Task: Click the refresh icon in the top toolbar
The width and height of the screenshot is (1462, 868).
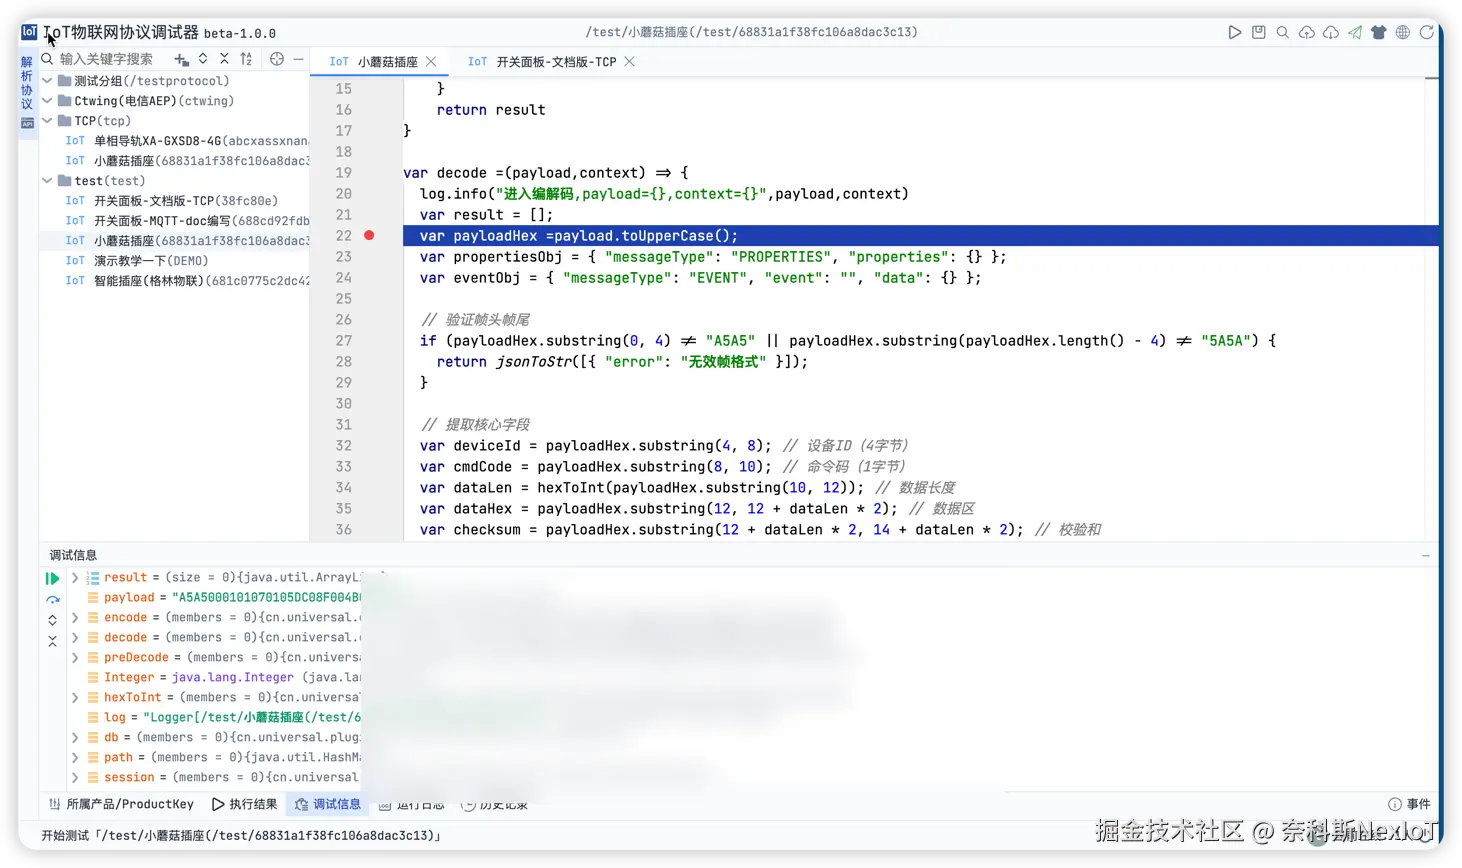Action: pyautogui.click(x=1427, y=32)
